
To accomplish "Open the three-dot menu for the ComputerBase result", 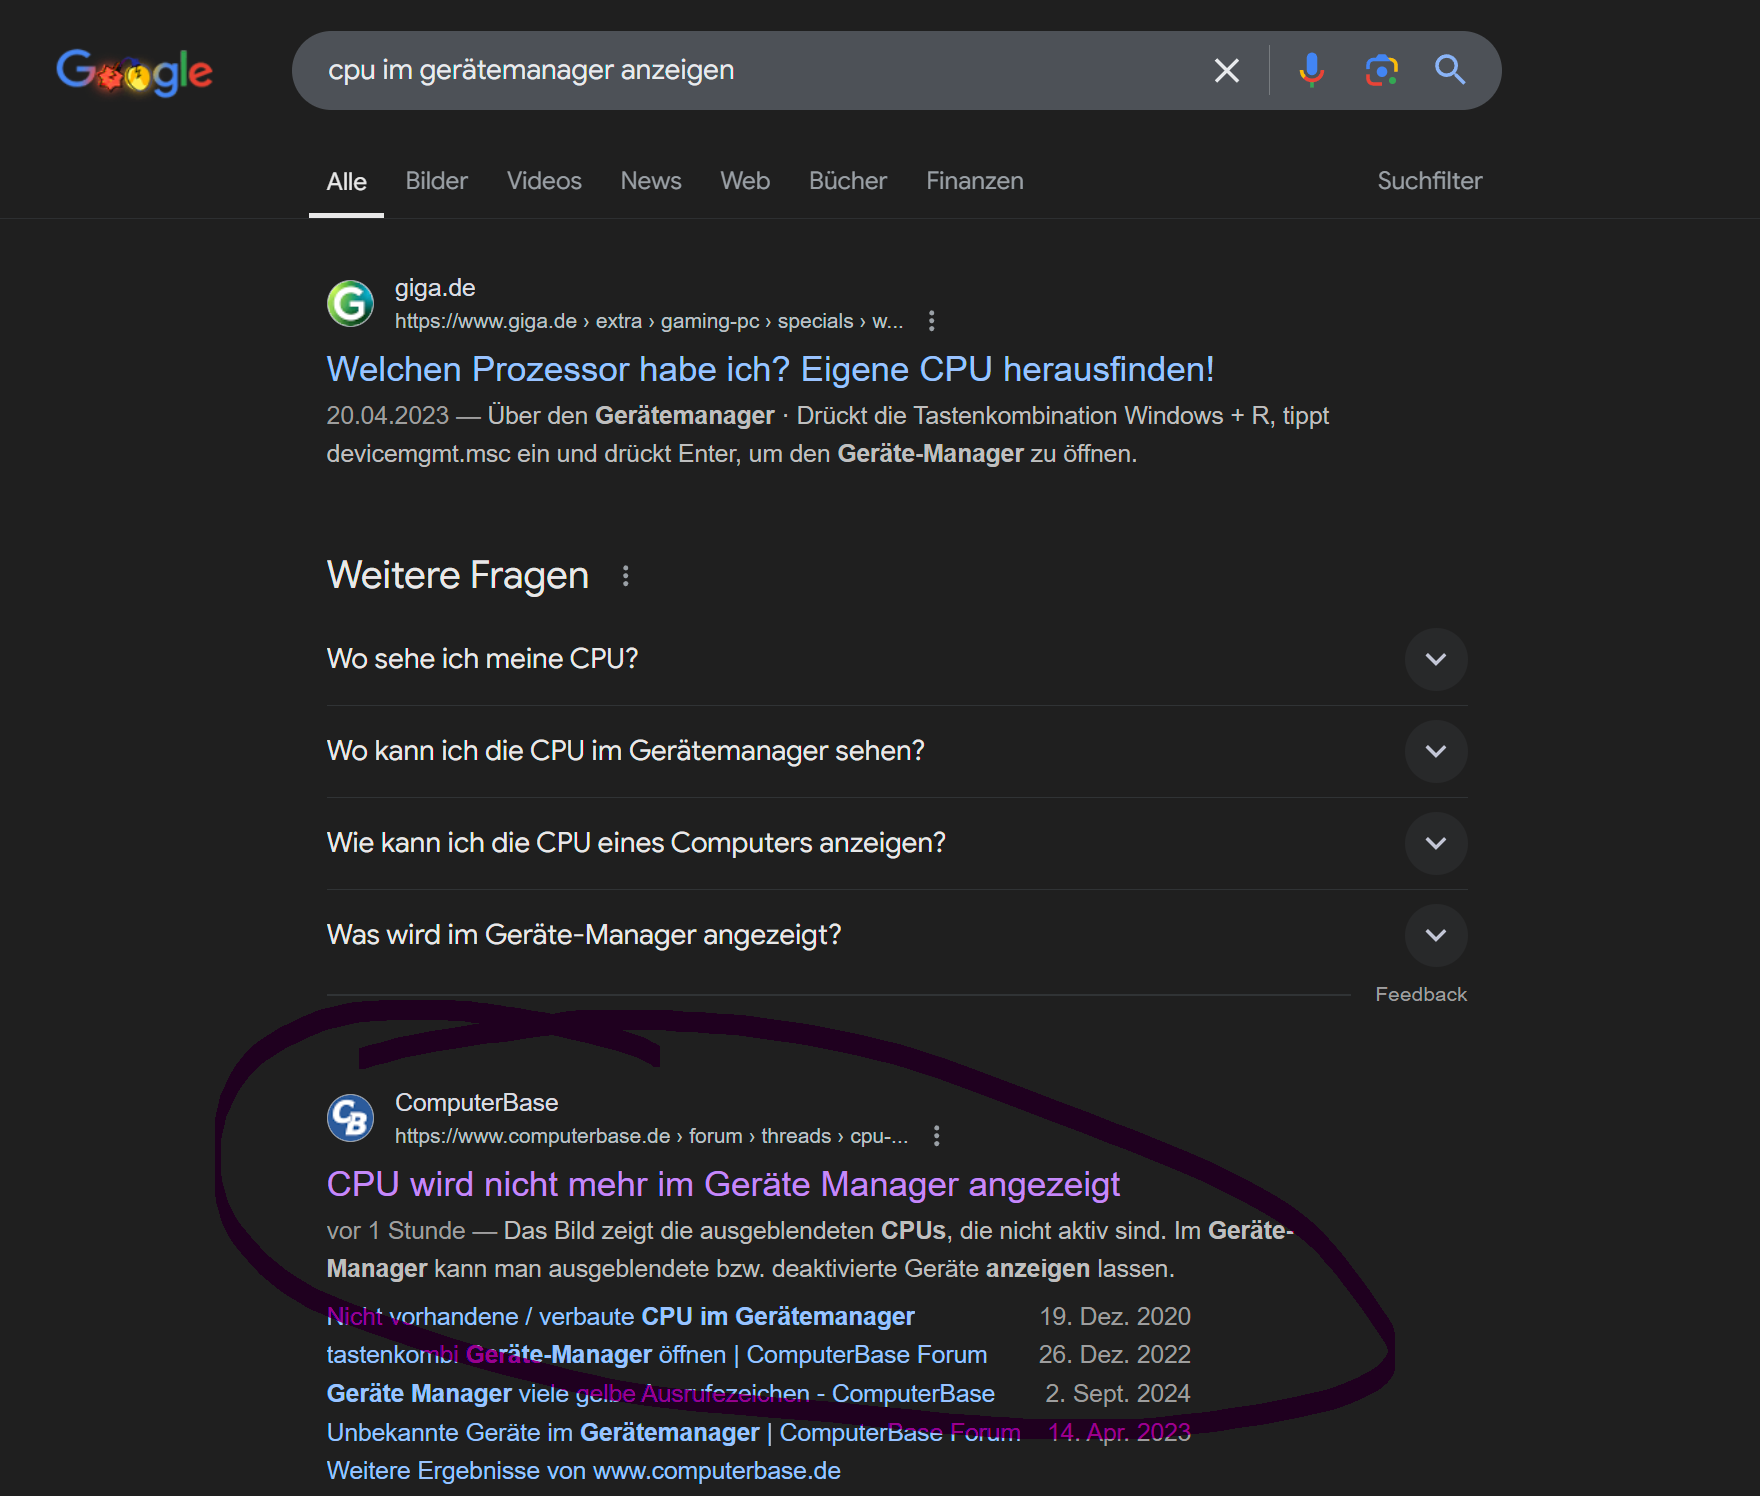I will click(936, 1136).
